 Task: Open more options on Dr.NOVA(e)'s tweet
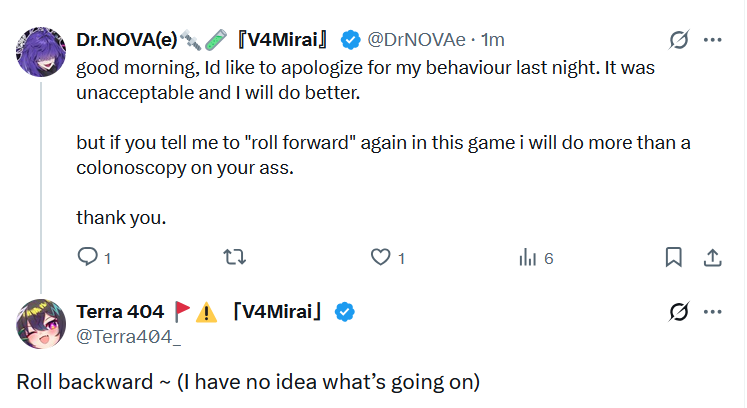click(x=713, y=40)
